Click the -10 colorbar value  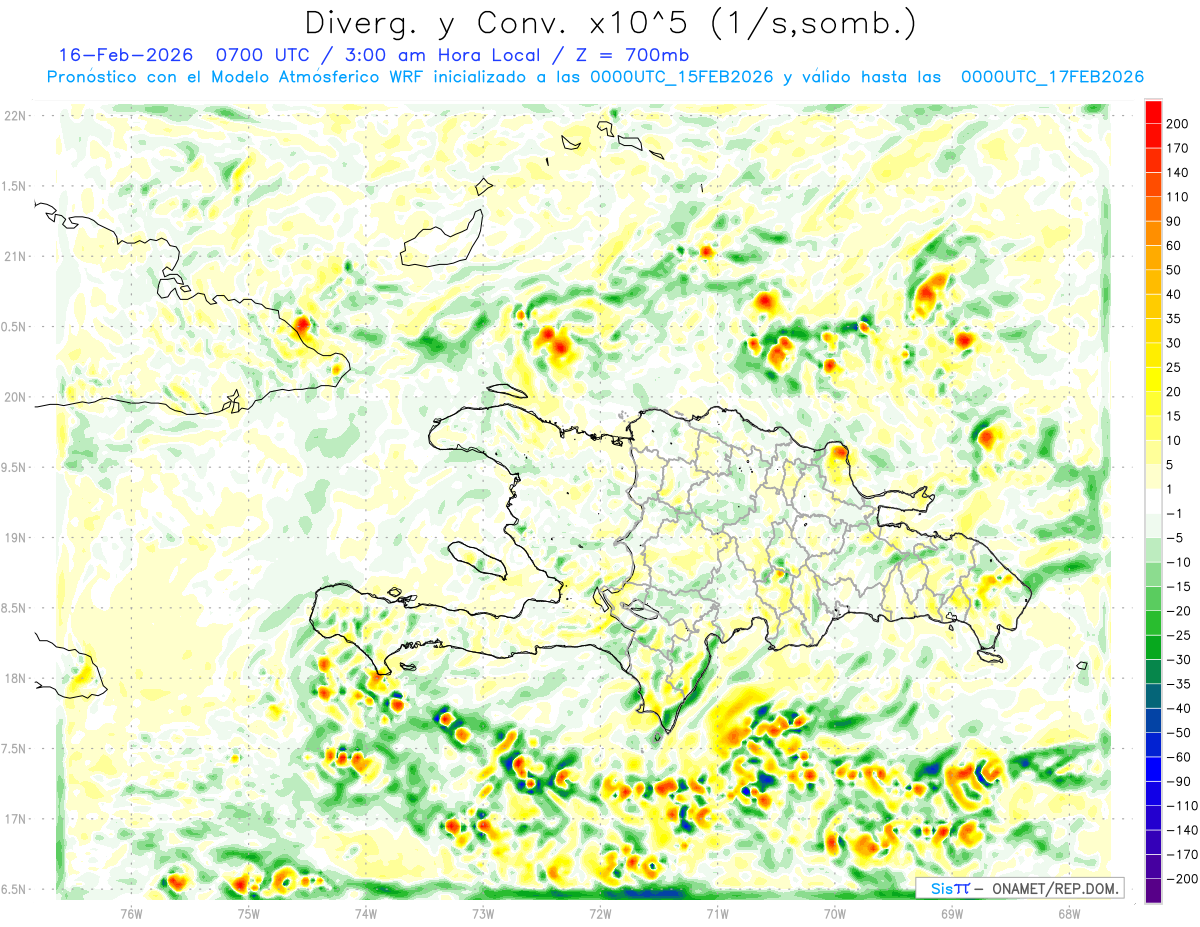coord(1180,562)
